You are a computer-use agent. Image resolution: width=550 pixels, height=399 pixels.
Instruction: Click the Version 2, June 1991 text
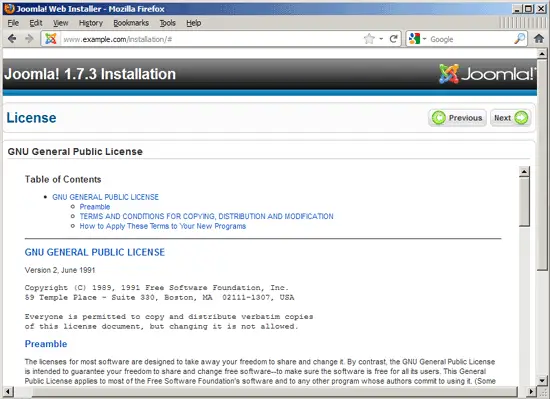point(60,270)
